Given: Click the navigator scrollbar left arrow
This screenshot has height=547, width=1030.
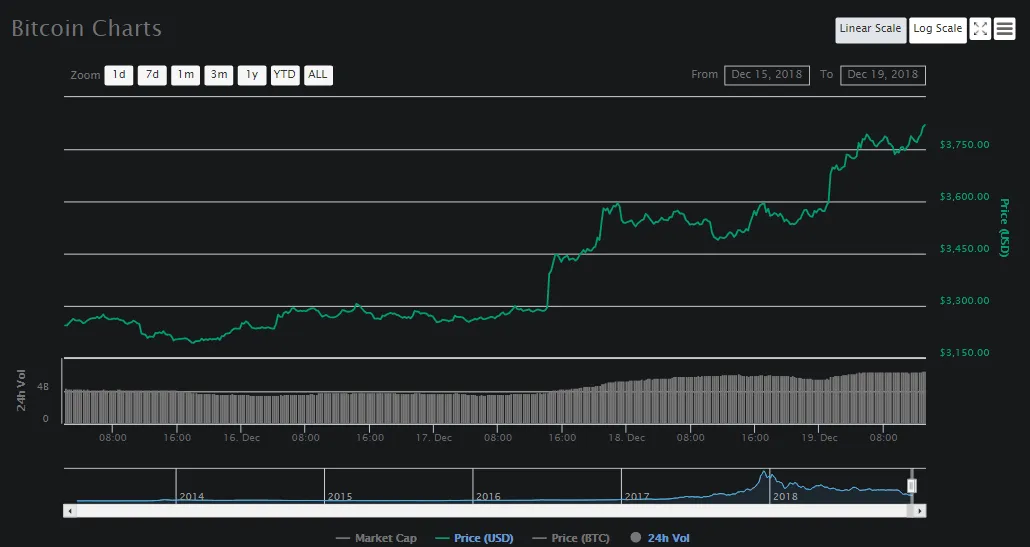Looking at the screenshot, I should [x=70, y=511].
